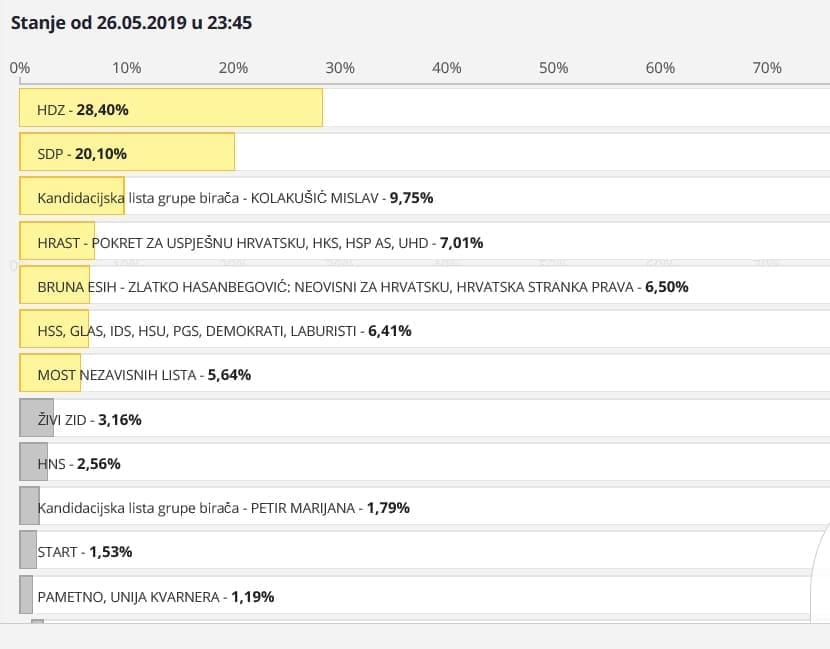Screen dimensions: 830x649
Task: Select the SDP 20,10% result bar
Action: click(127, 153)
